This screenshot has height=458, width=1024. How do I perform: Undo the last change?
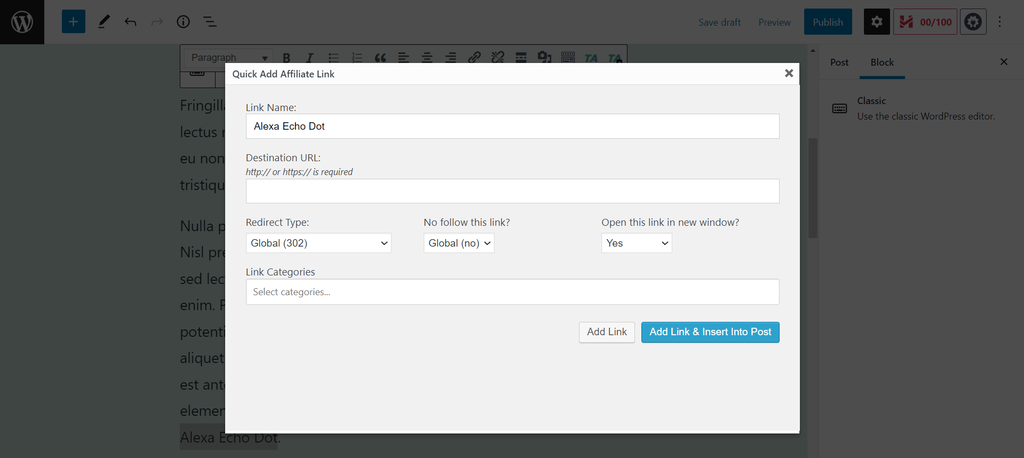[x=130, y=21]
